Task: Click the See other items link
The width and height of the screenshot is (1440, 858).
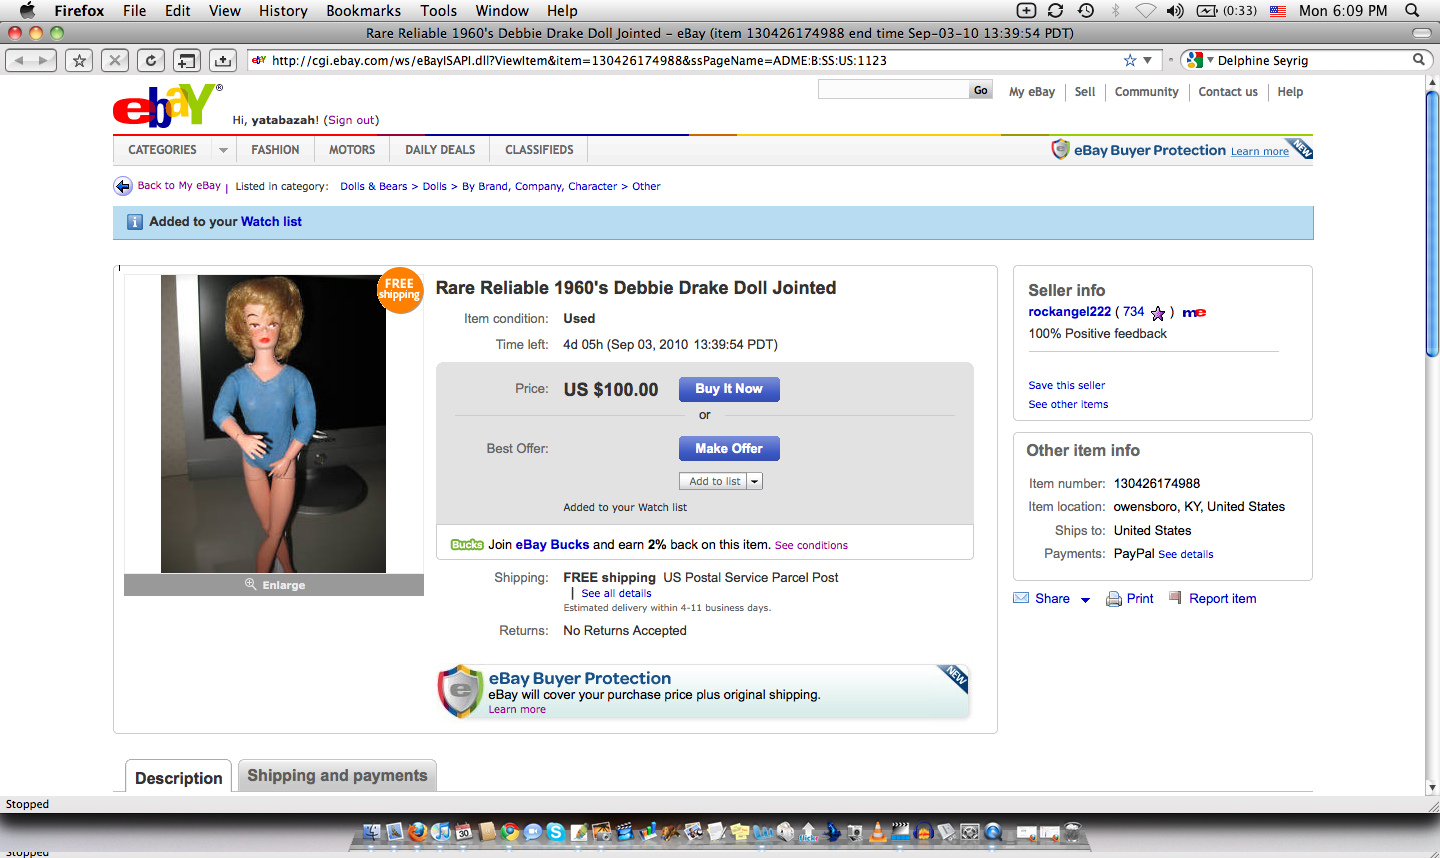Action: [1068, 404]
